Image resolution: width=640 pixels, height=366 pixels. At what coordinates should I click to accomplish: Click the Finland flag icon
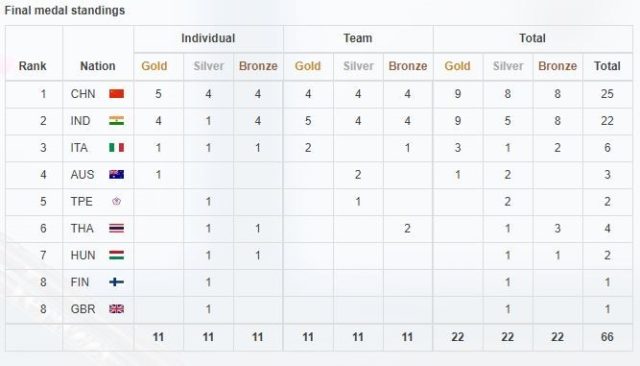click(x=116, y=282)
